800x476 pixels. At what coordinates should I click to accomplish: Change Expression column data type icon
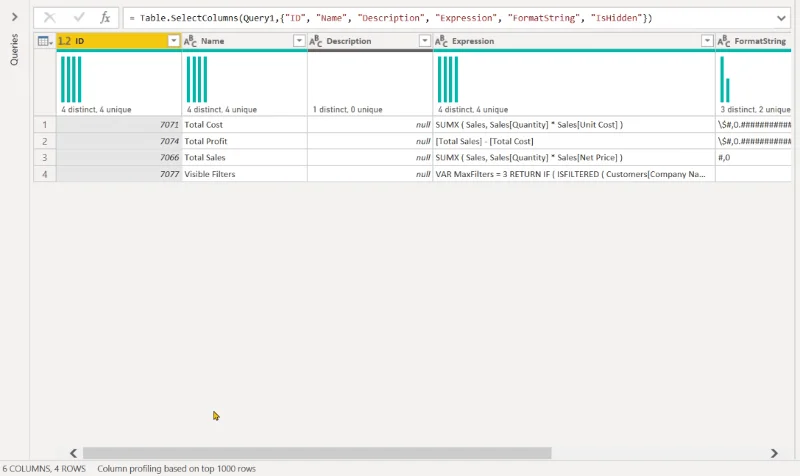pyautogui.click(x=441, y=41)
